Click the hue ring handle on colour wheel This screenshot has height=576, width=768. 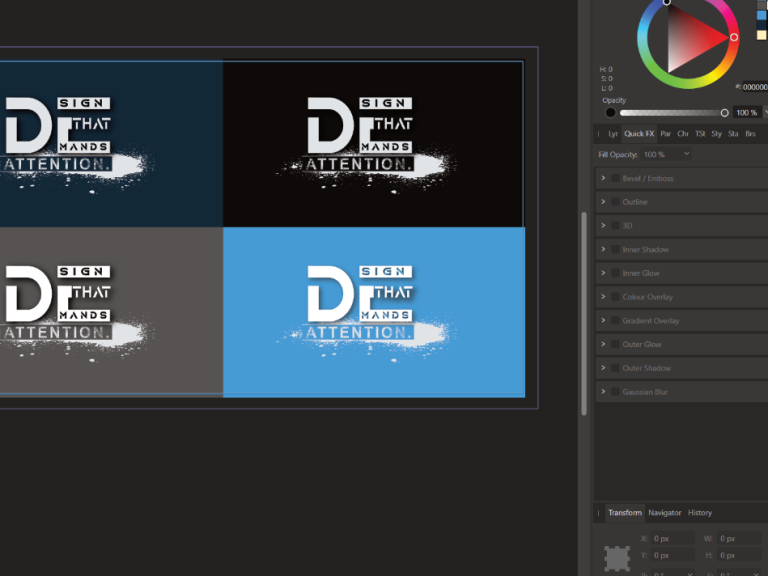click(734, 37)
